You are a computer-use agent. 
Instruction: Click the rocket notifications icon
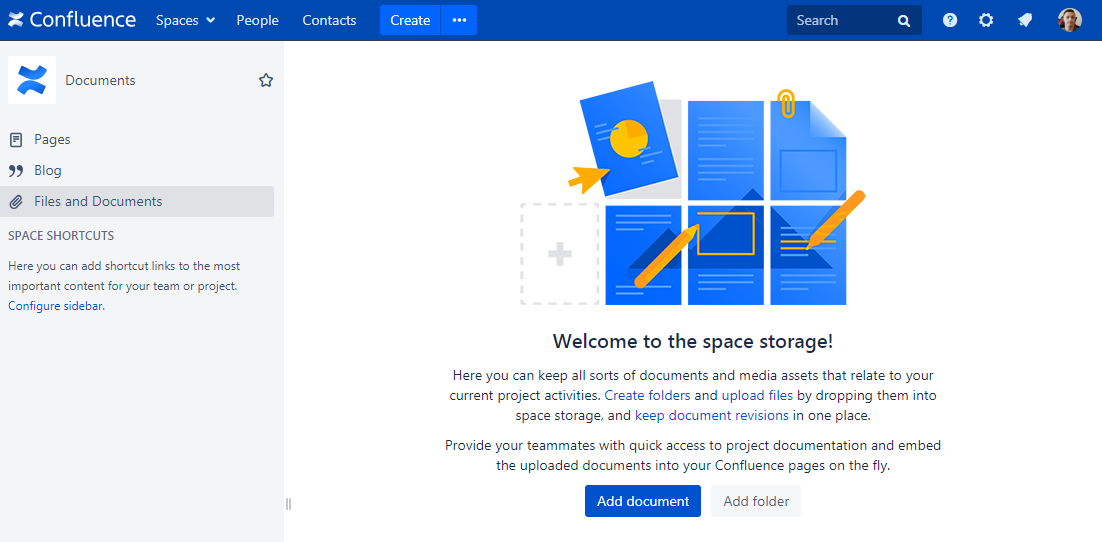coord(1025,20)
